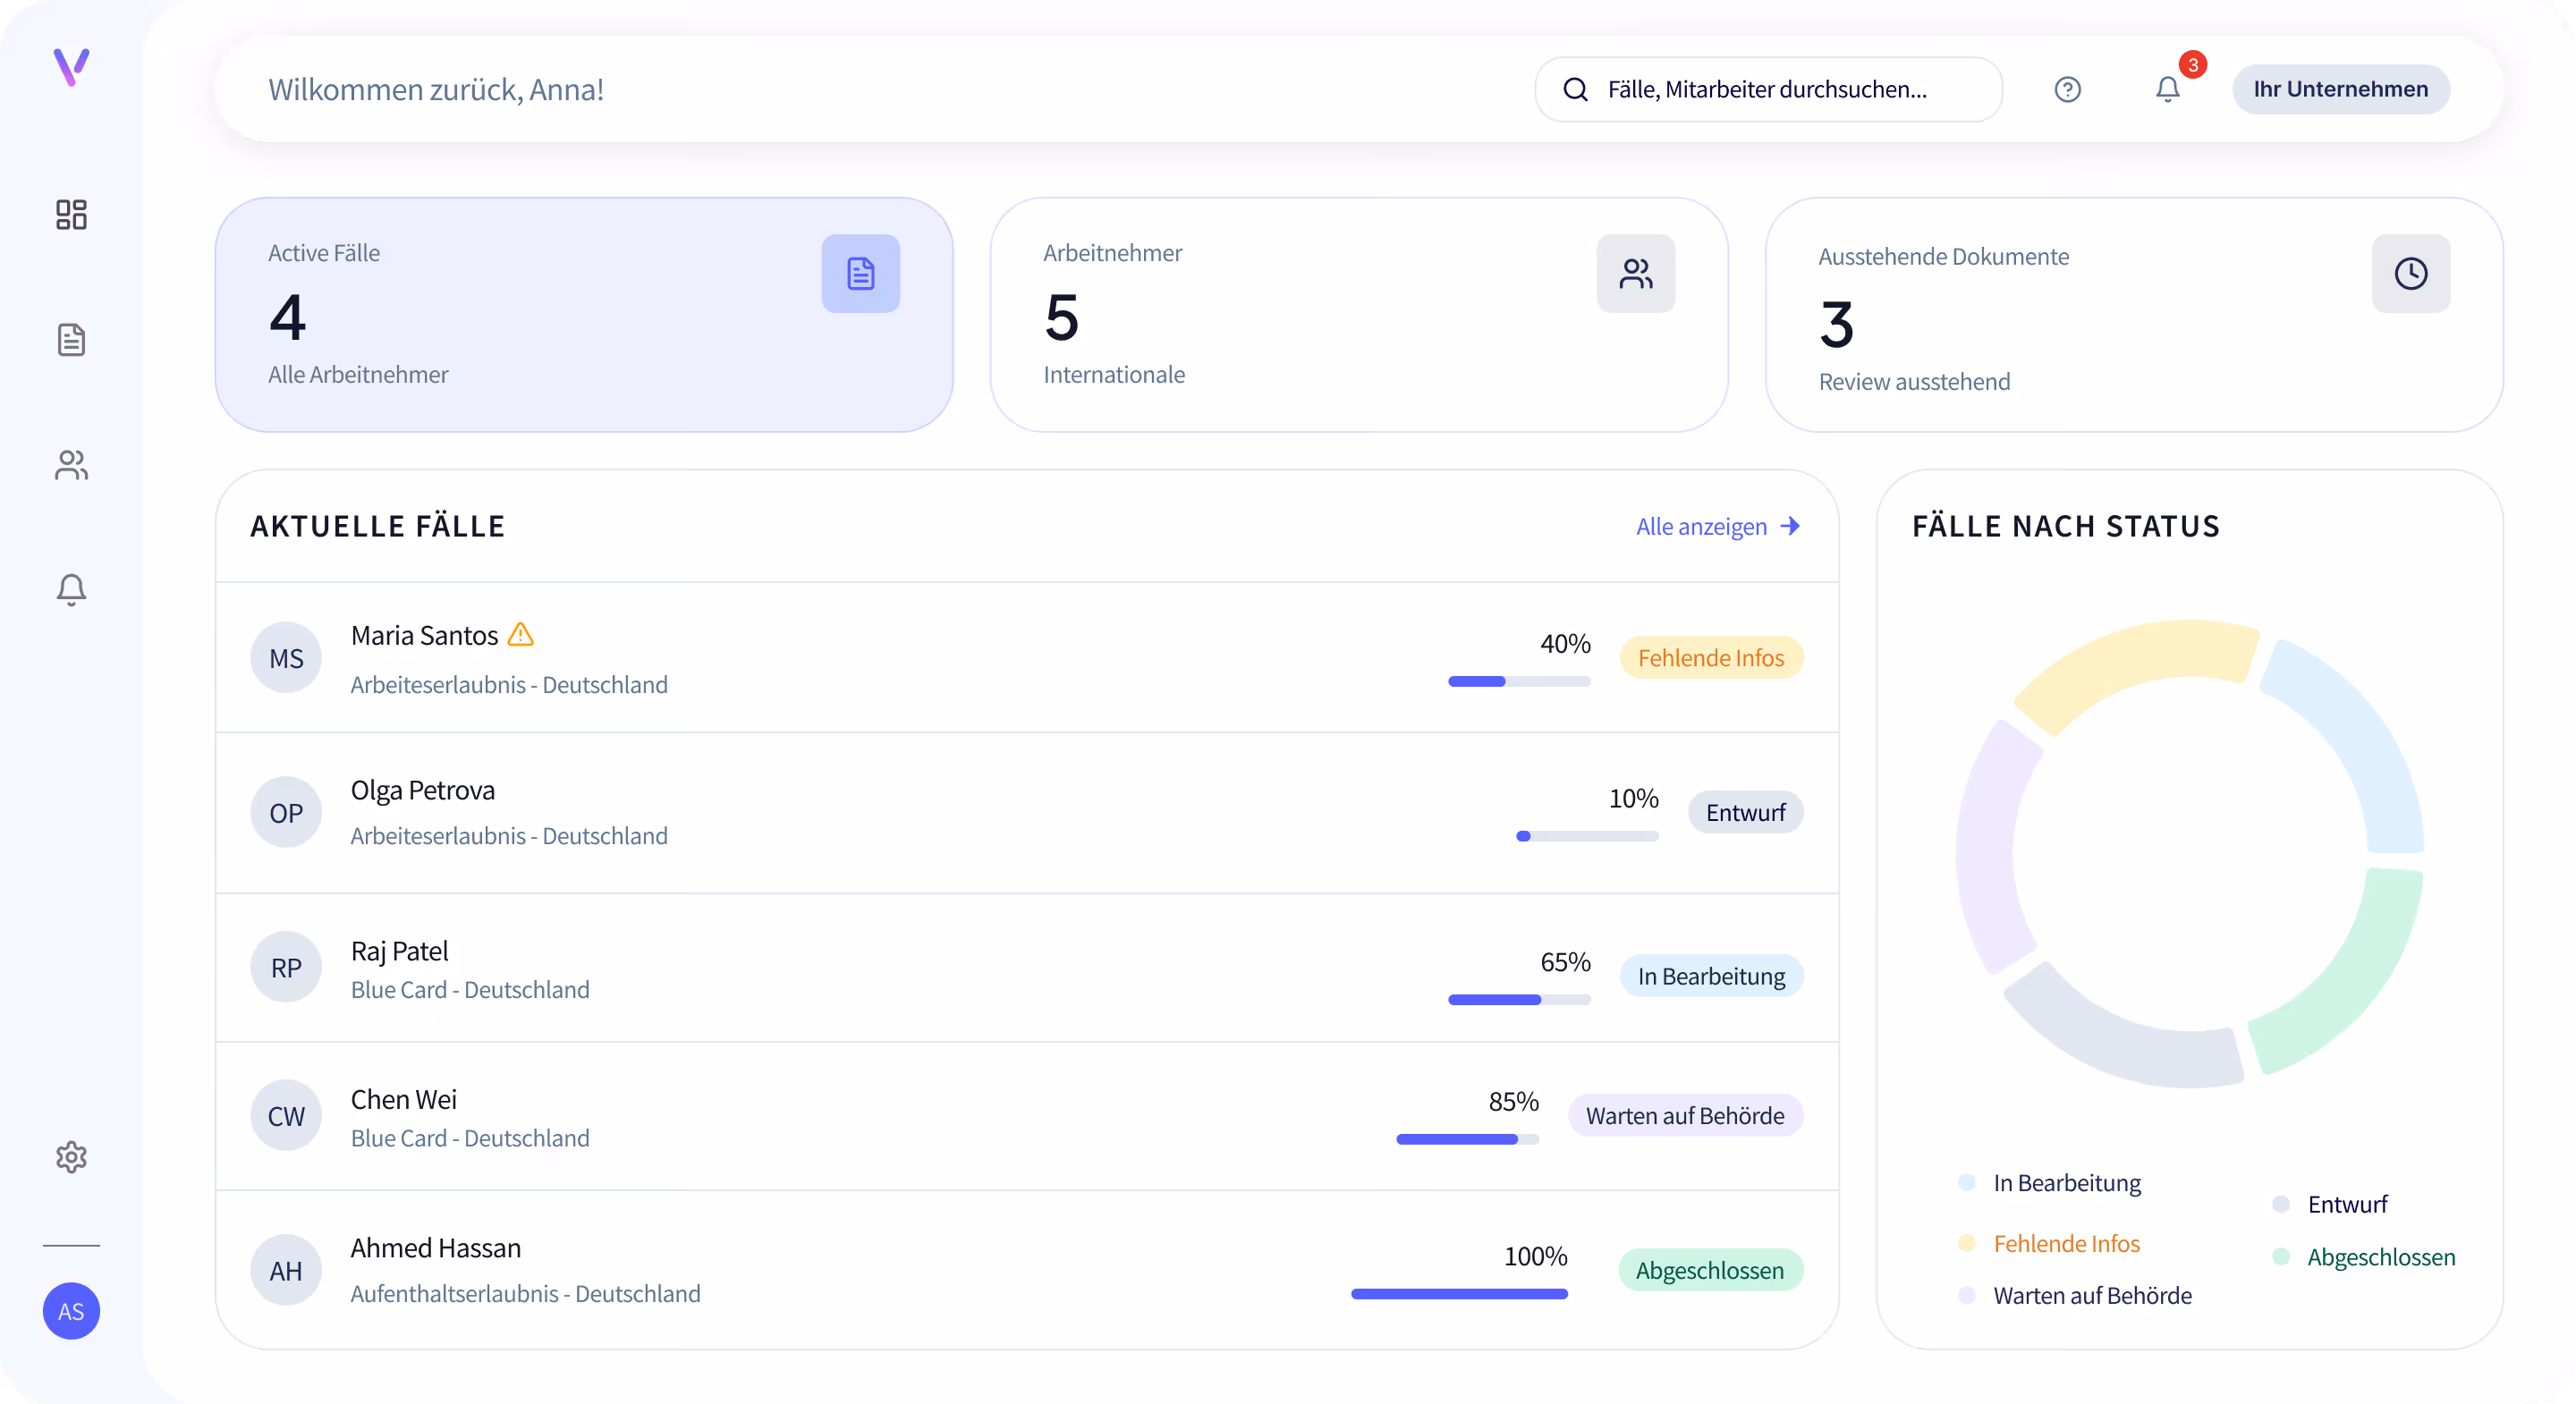Image resolution: width=2576 pixels, height=1404 pixels.
Task: Click the document icon on Active Fälle card
Action: [x=860, y=273]
